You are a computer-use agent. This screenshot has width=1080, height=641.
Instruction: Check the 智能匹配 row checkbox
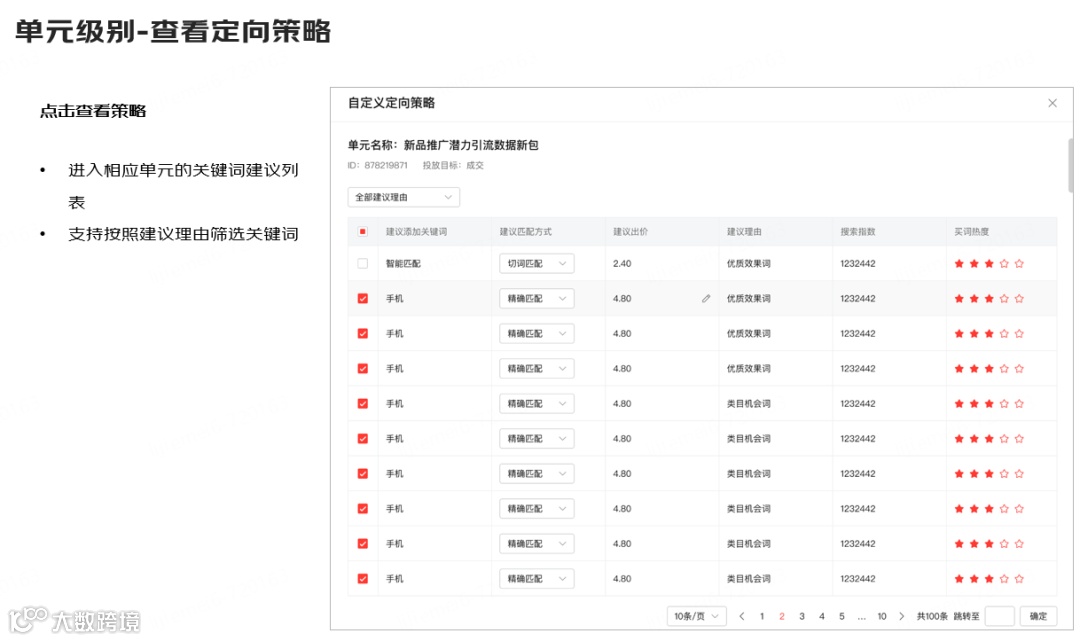tap(363, 263)
